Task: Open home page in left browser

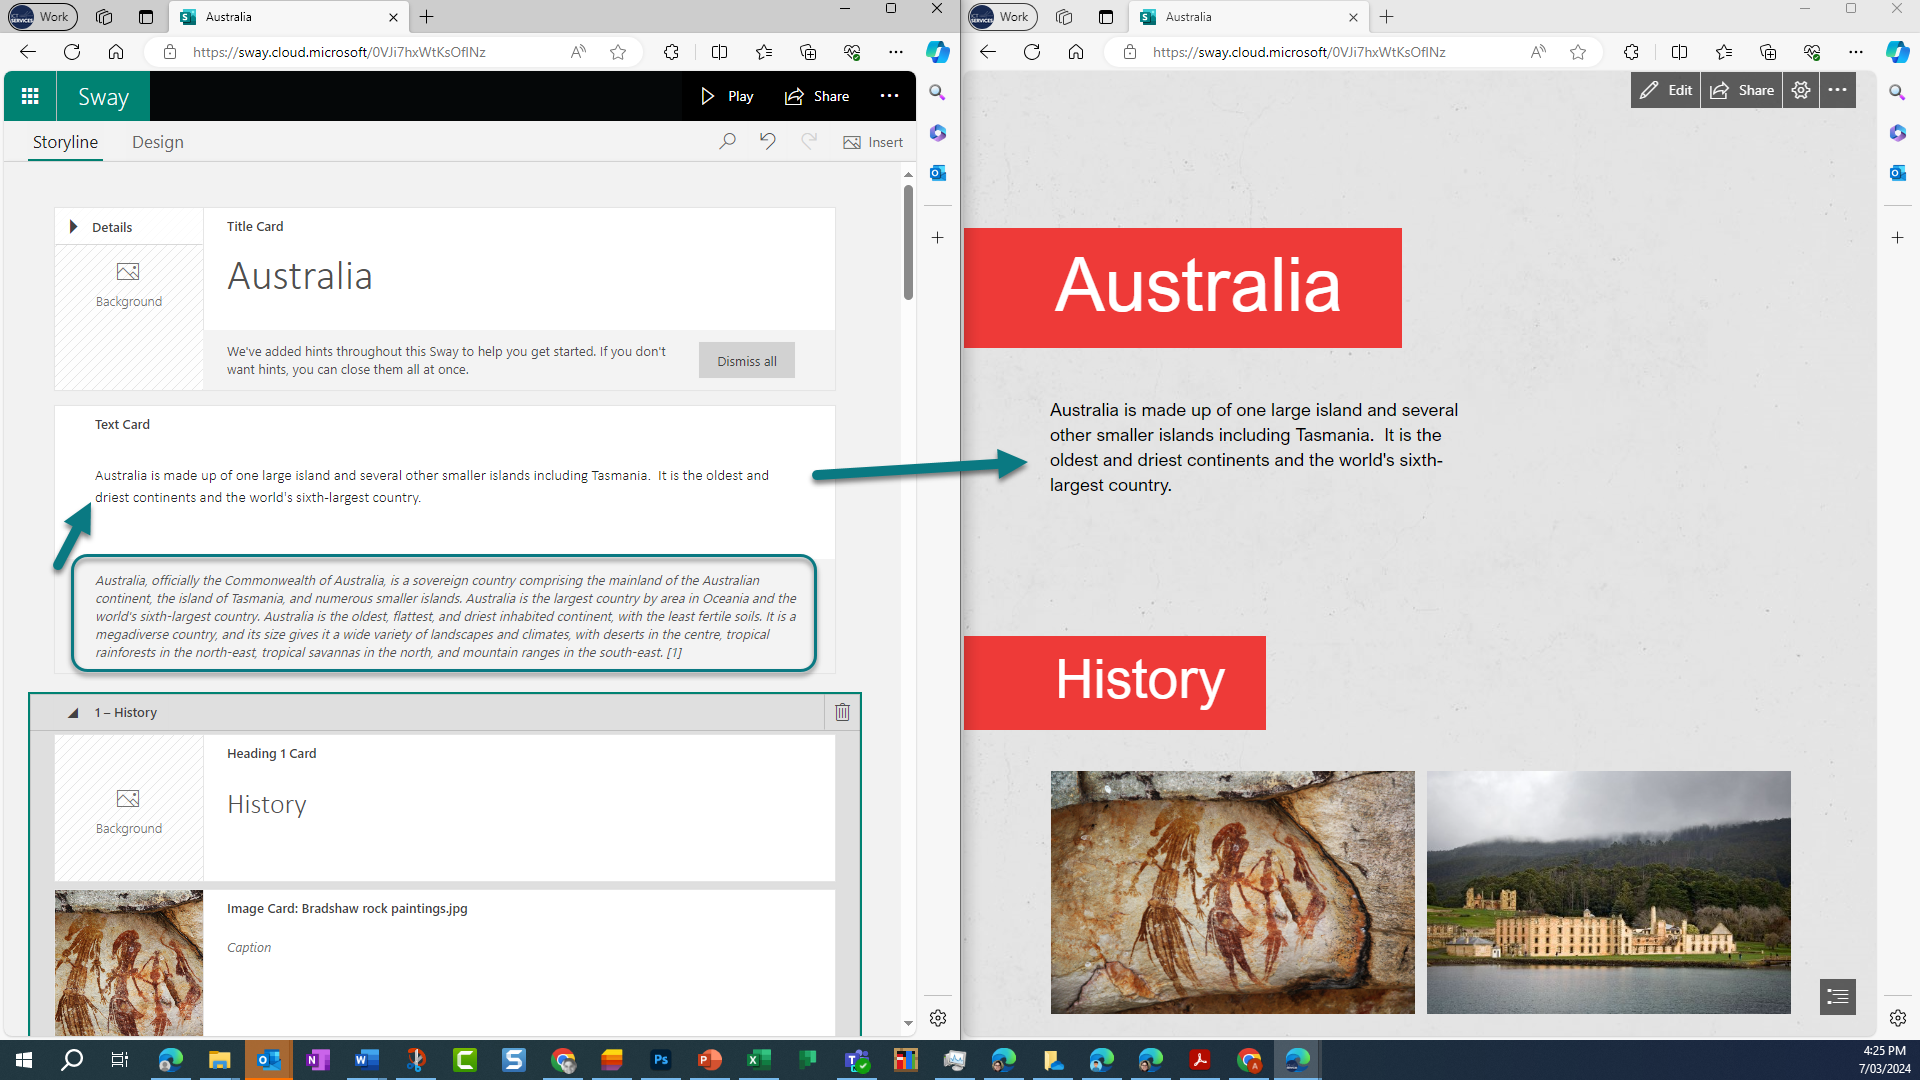Action: coord(116,52)
